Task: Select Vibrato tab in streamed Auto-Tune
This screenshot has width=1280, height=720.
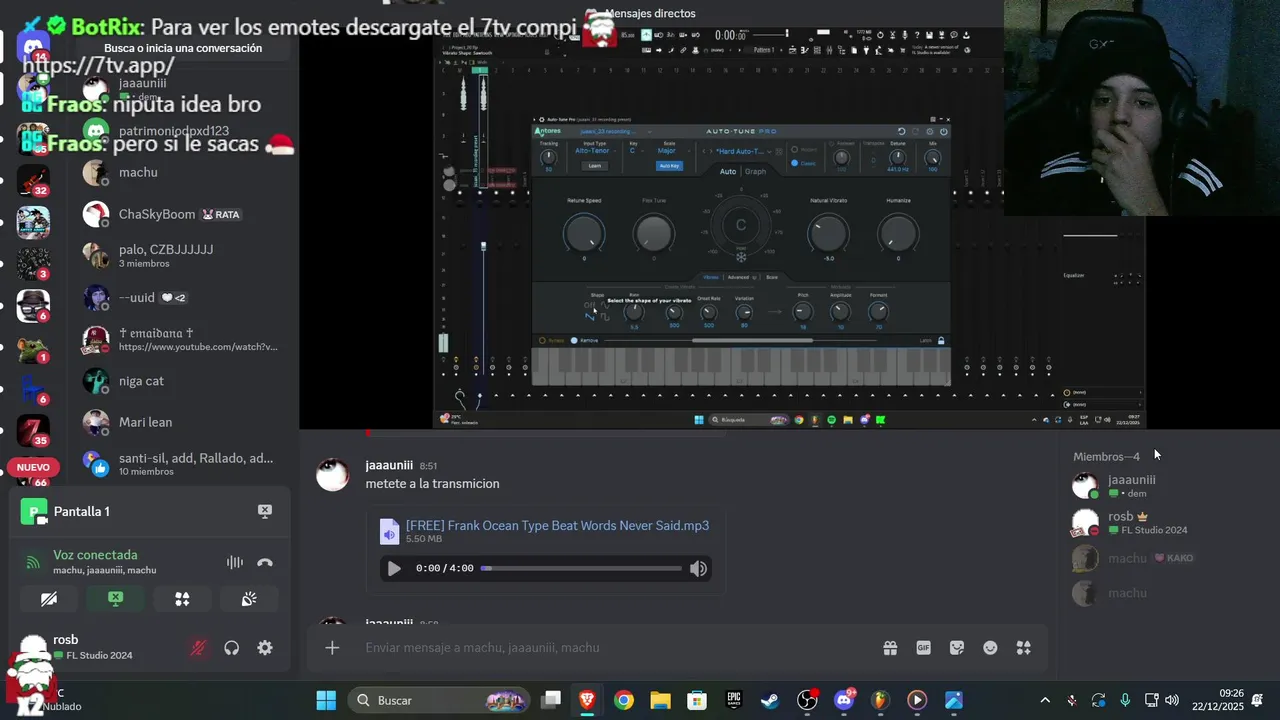Action: point(711,277)
